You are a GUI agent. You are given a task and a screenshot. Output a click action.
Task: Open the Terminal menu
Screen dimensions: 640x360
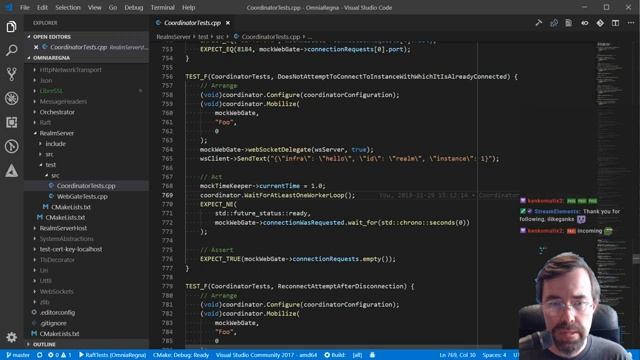tap(162, 7)
